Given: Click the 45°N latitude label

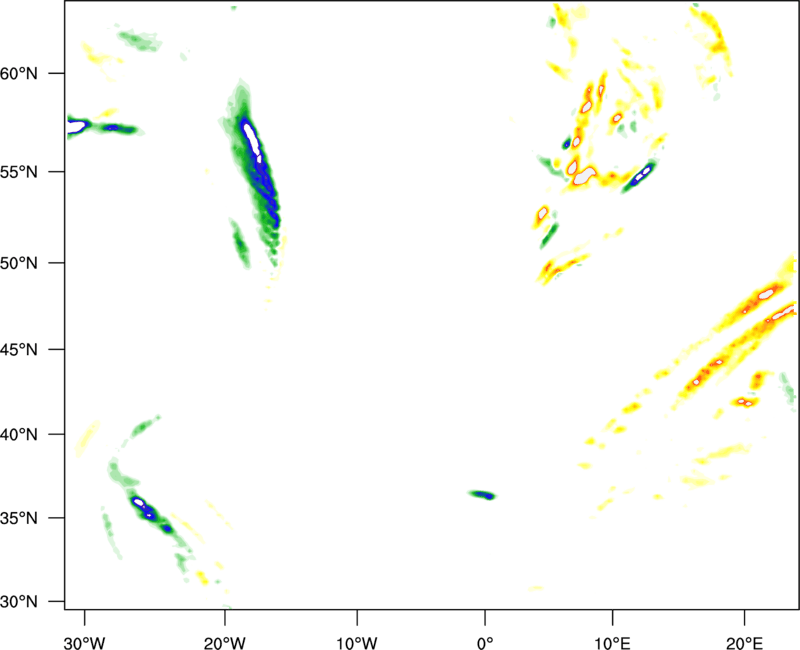Looking at the screenshot, I should click(x=19, y=349).
